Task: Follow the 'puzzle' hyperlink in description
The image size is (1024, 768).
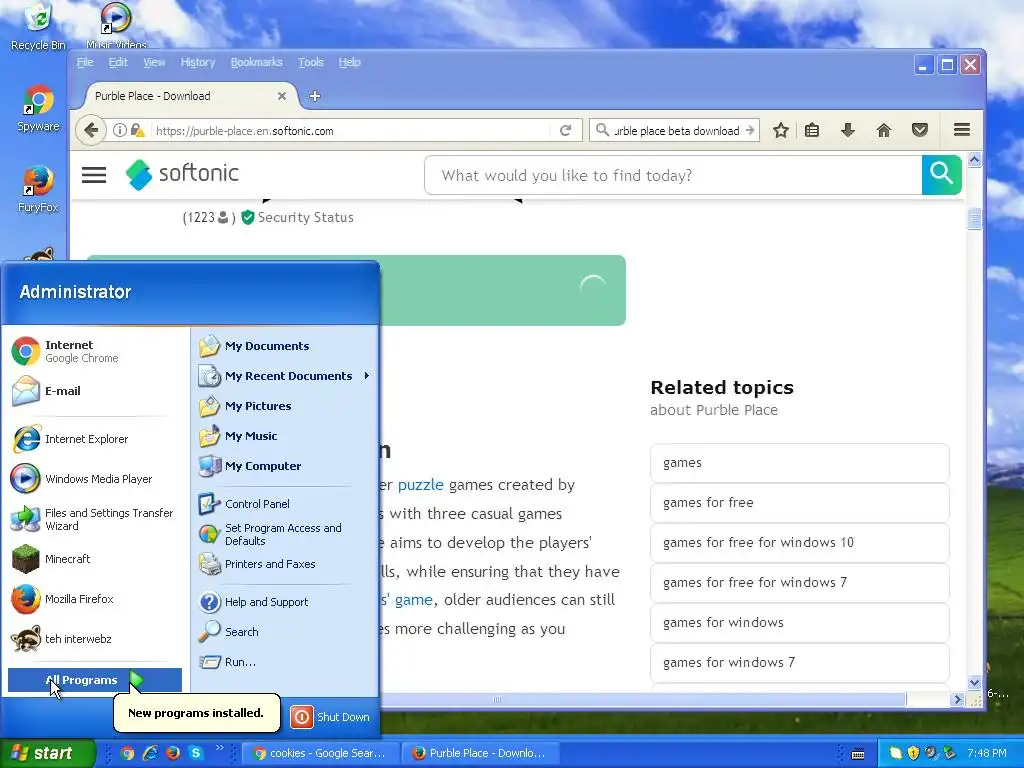Action: coord(421,485)
